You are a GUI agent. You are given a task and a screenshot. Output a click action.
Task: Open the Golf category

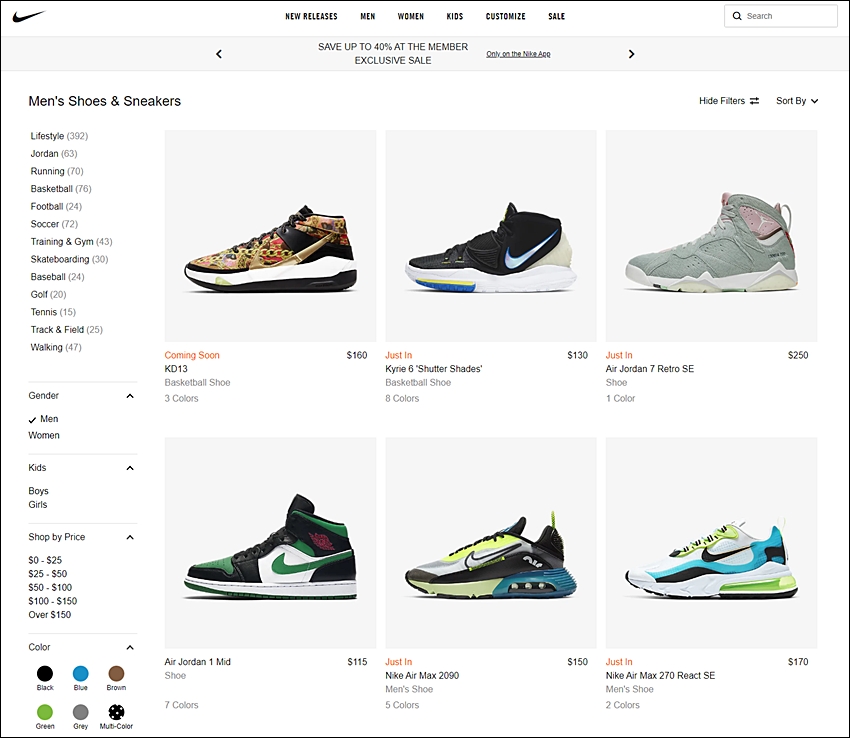tap(48, 294)
